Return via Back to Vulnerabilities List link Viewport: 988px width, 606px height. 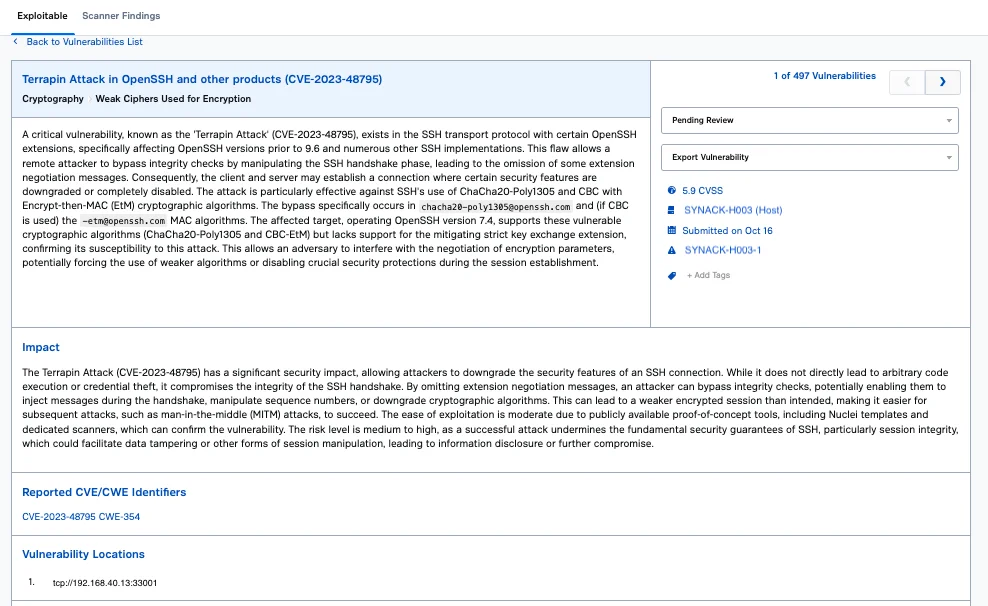click(84, 42)
